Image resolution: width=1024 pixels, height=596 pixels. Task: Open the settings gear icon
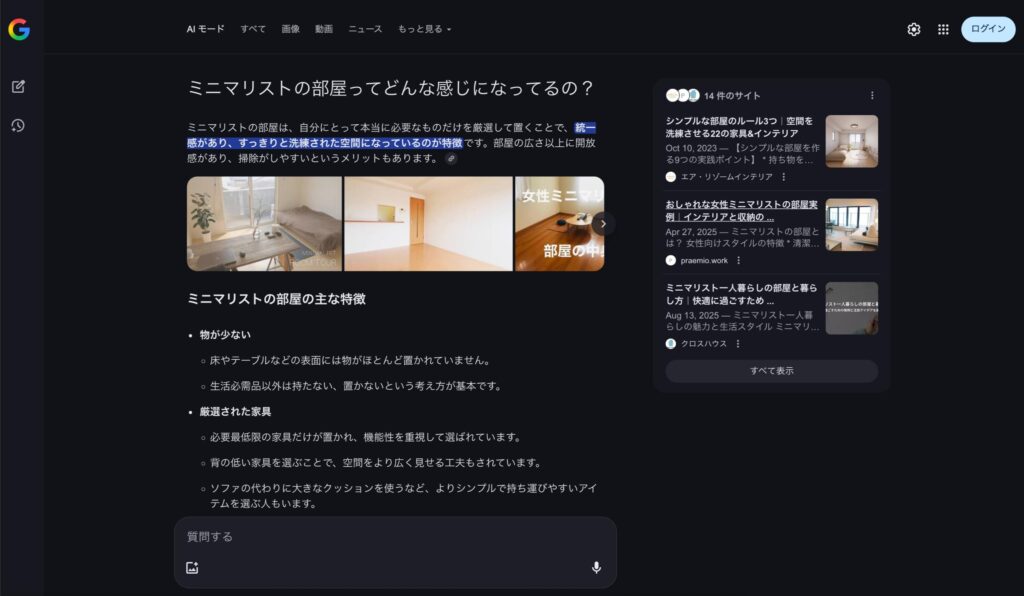tap(913, 29)
